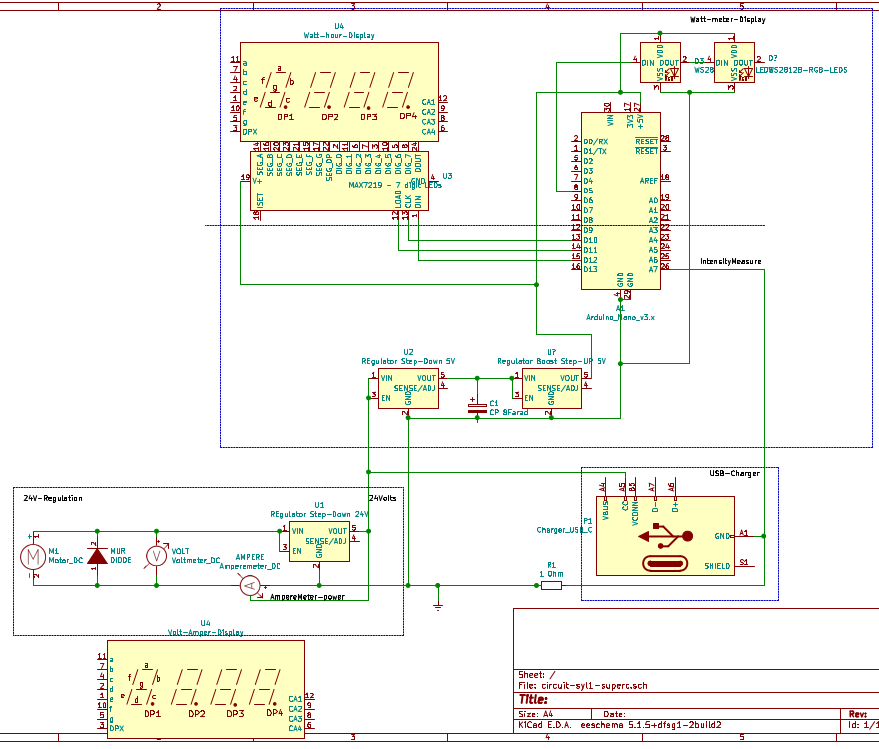Click the R1 1 Ohm resistor

point(552,585)
